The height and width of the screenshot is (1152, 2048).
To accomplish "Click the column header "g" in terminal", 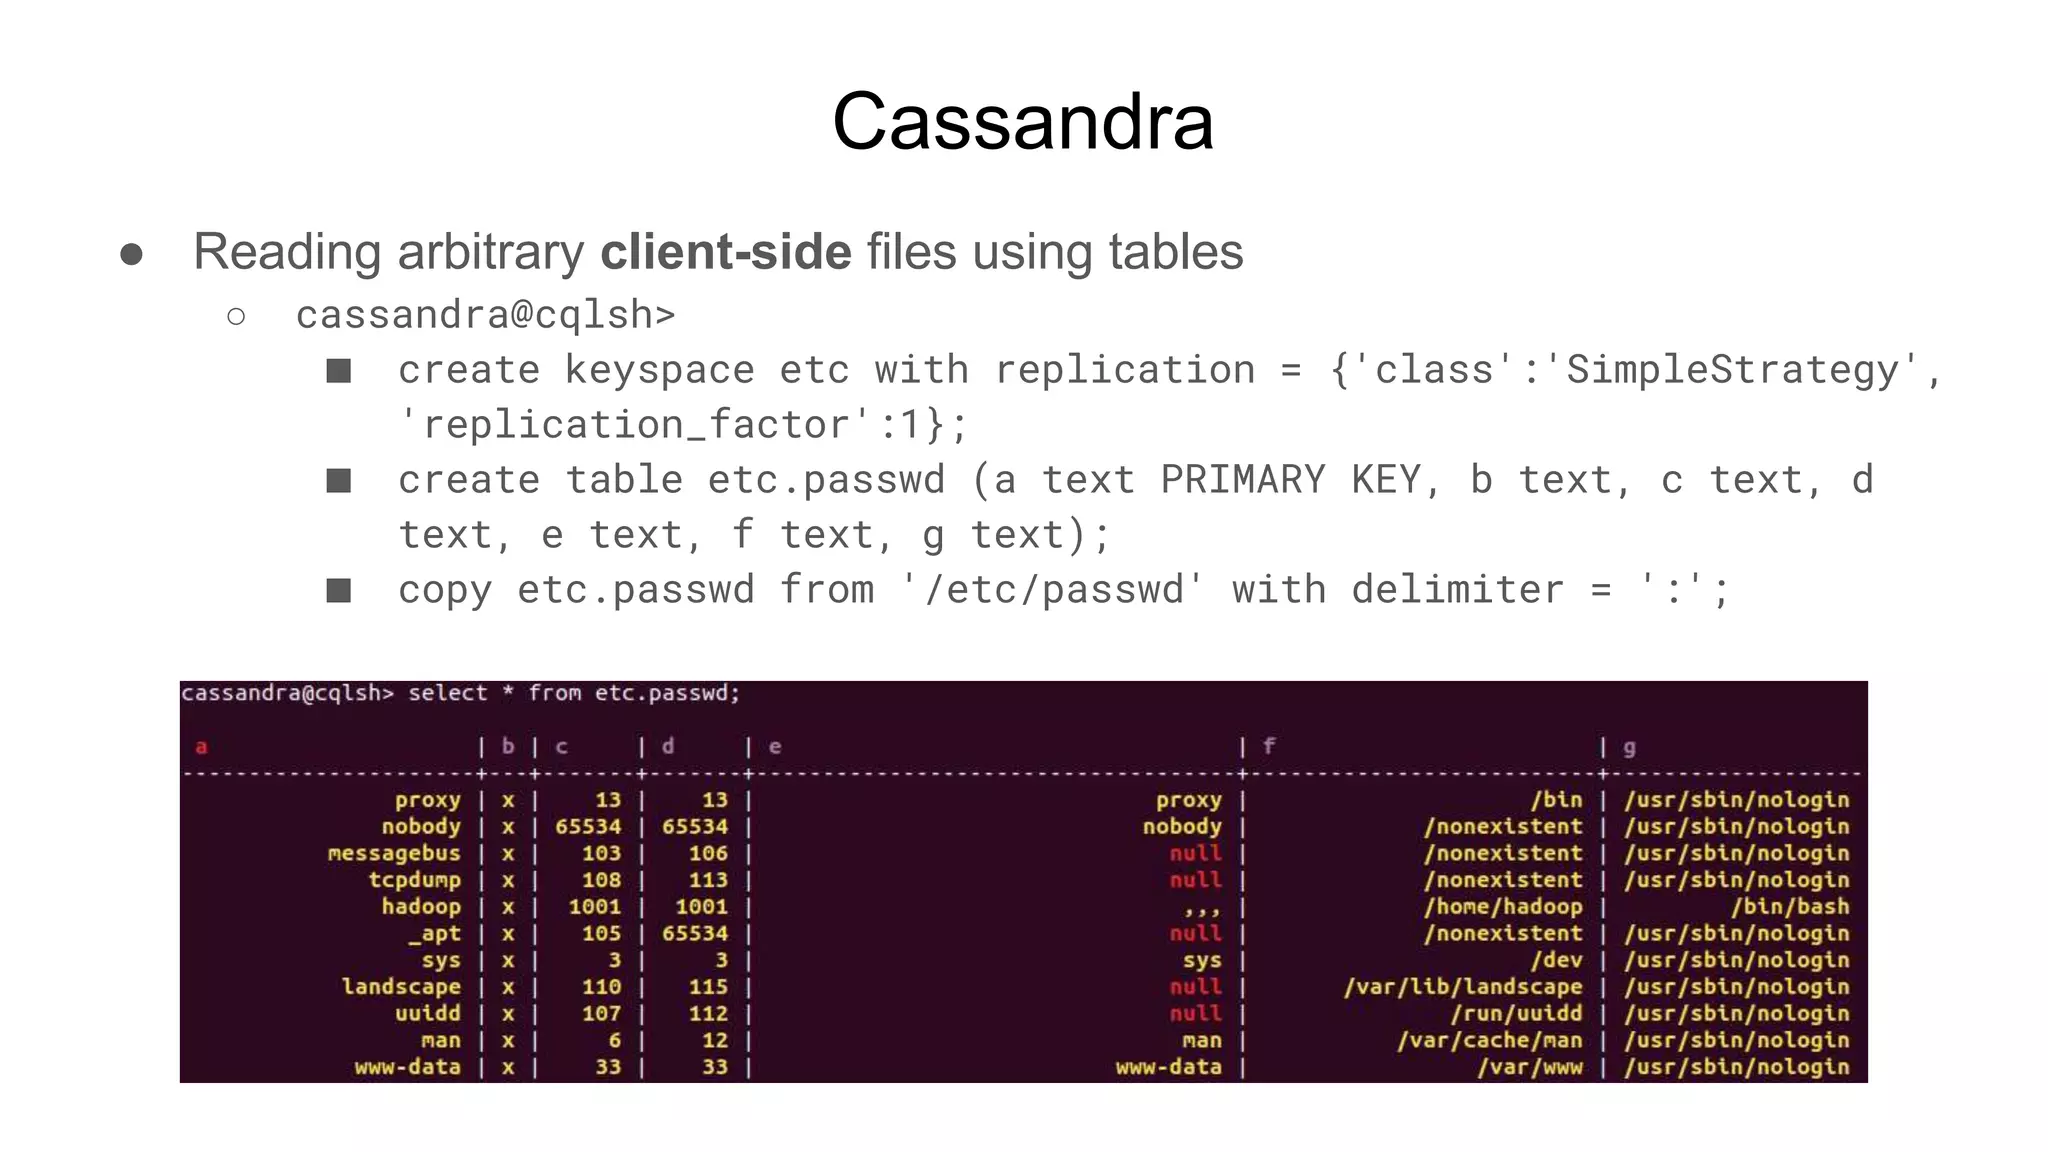I will point(1629,748).
